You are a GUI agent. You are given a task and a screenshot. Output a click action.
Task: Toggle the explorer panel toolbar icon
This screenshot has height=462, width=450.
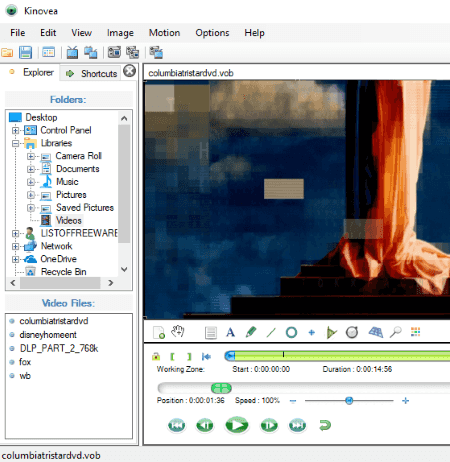tap(49, 52)
